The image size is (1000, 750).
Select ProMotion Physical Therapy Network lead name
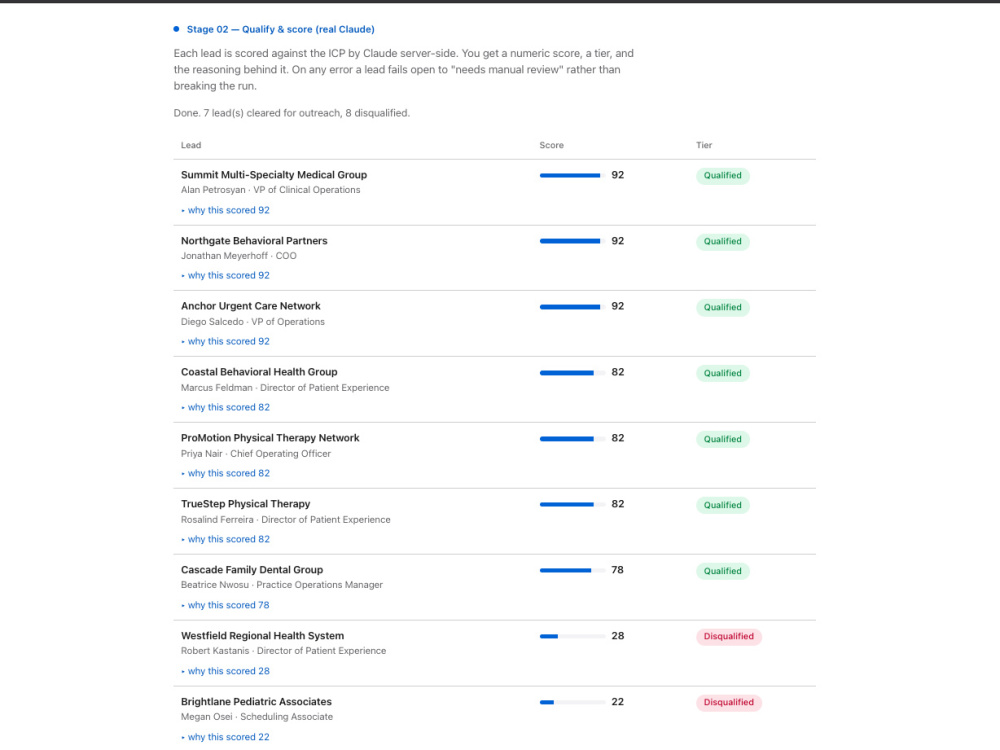pos(270,438)
